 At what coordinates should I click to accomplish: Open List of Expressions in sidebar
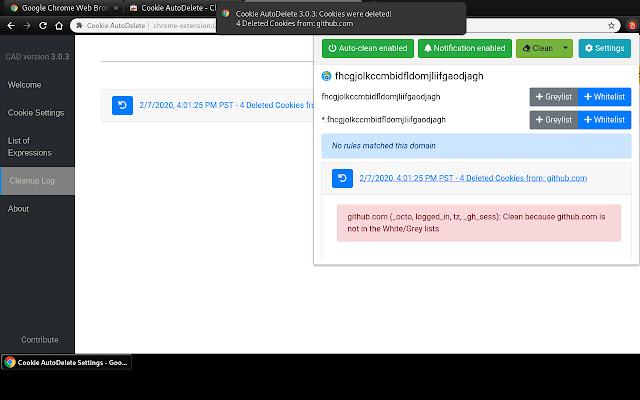pos(37,147)
